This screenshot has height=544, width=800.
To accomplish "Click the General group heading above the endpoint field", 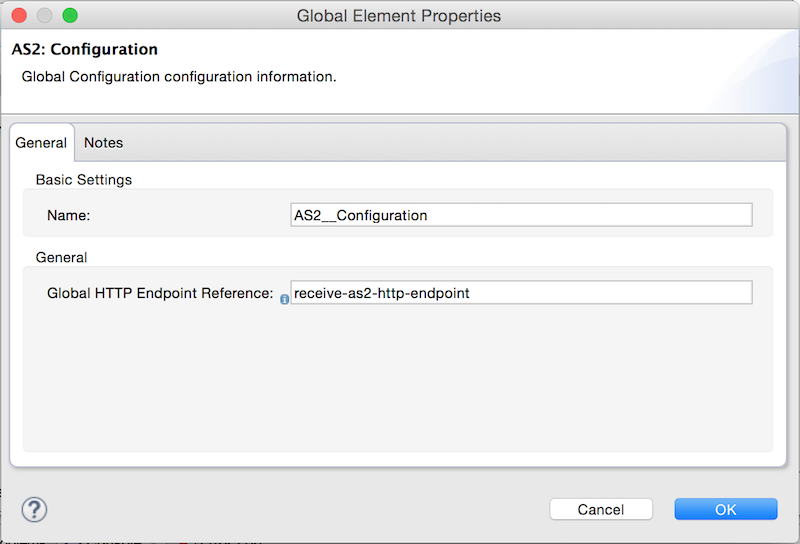I will [61, 257].
